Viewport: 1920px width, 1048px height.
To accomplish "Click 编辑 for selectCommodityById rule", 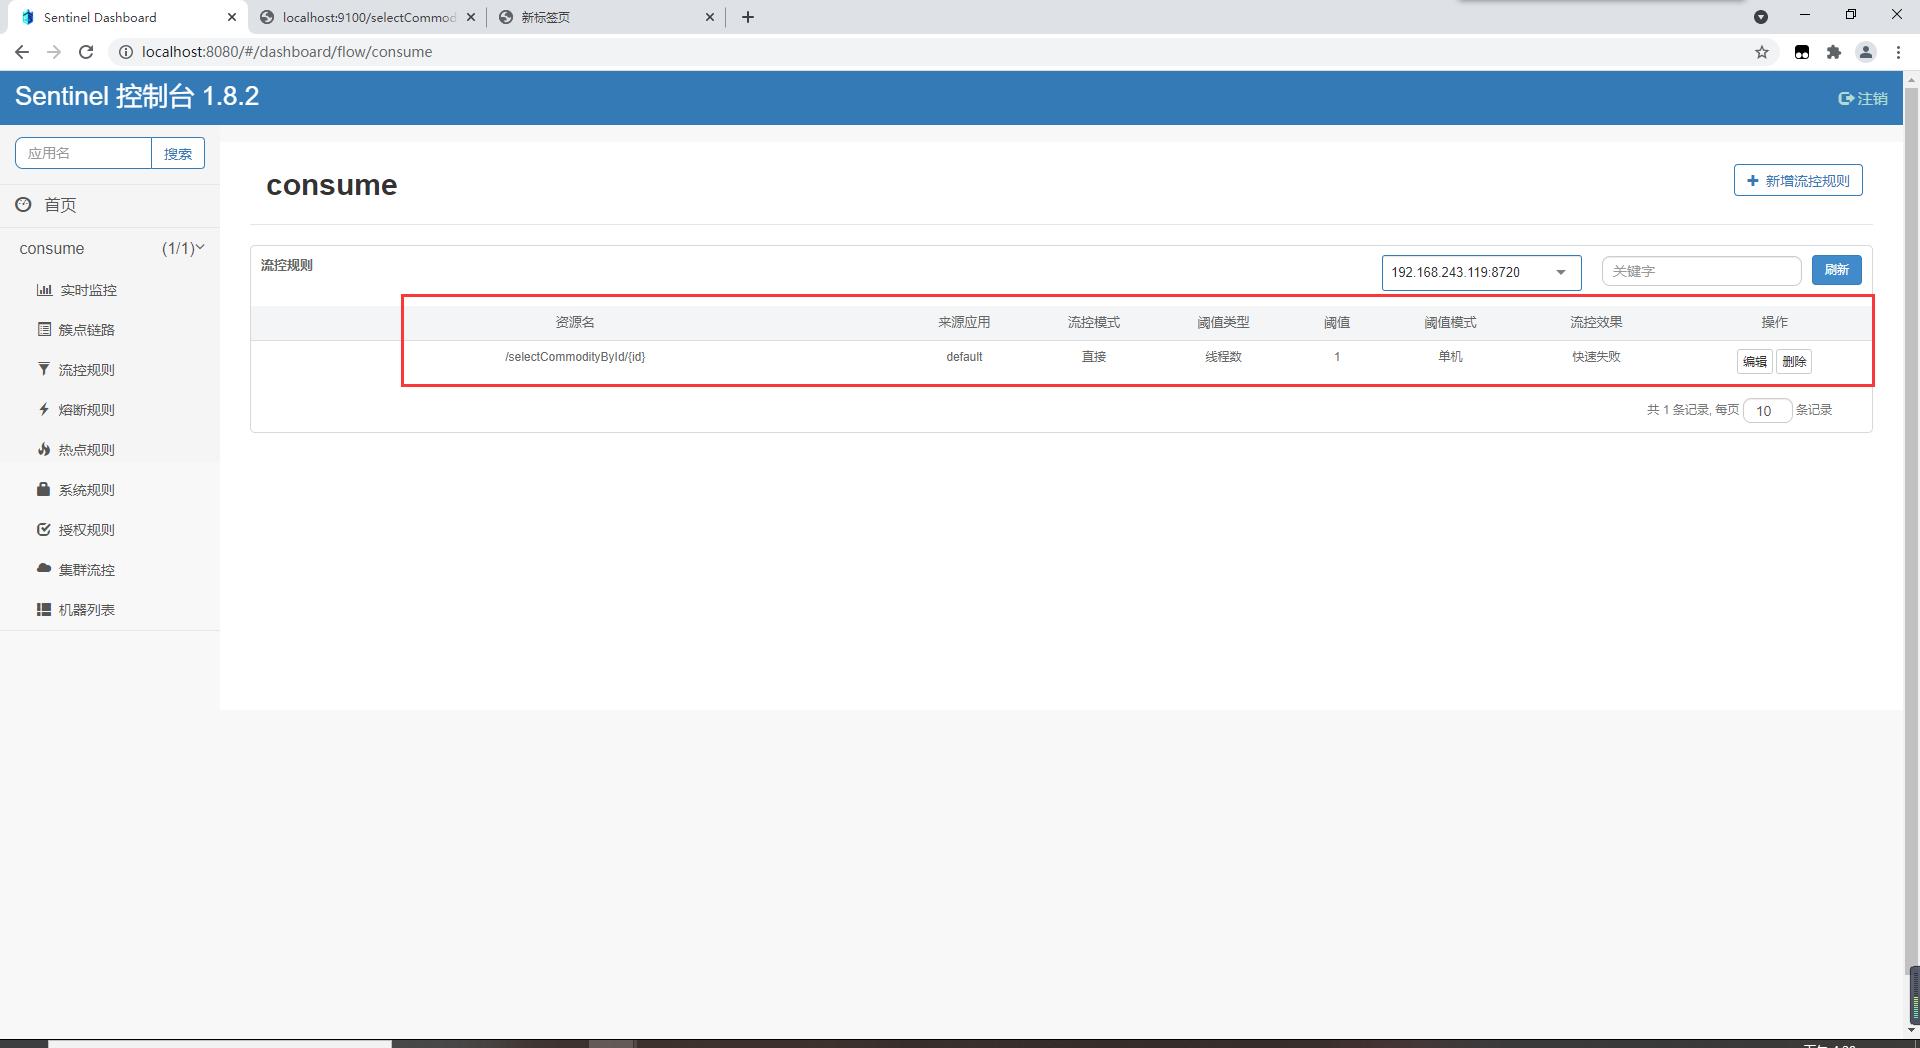I will click(1755, 361).
